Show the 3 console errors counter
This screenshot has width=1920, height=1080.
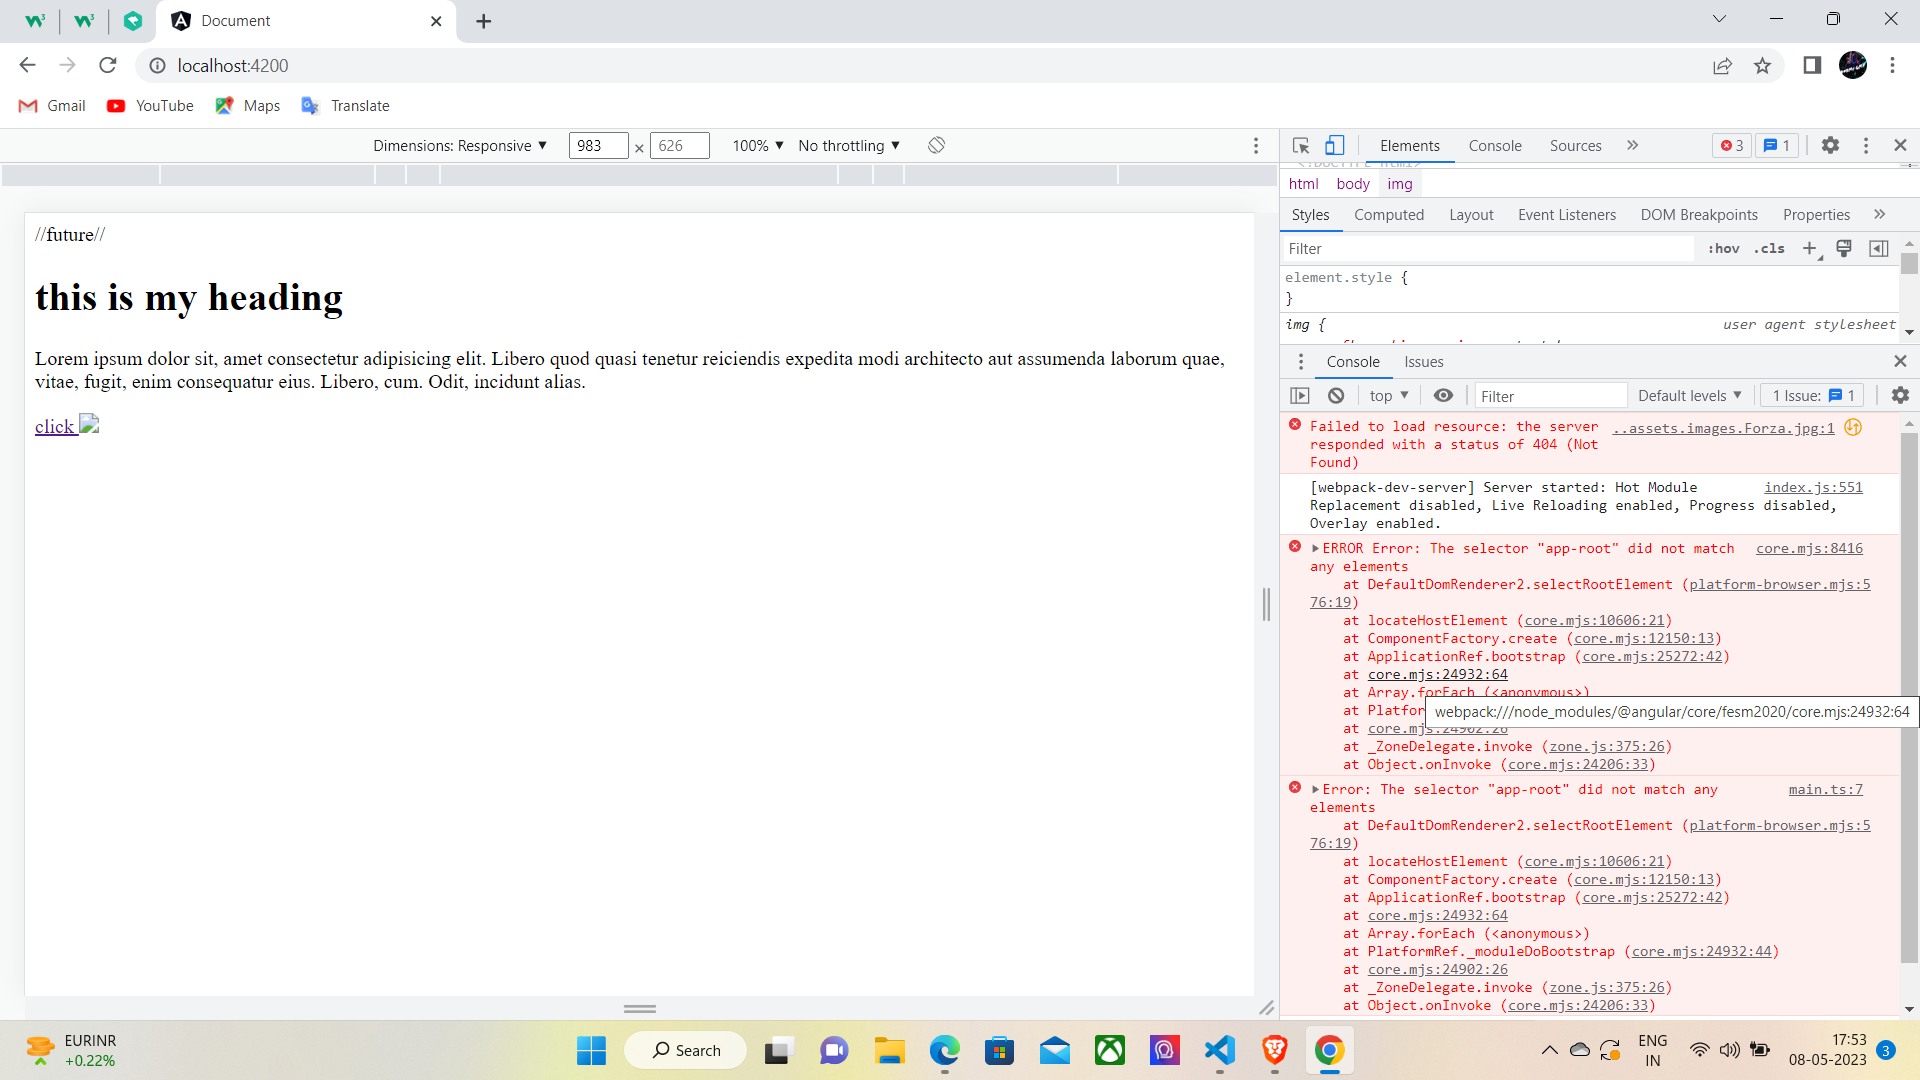(x=1731, y=145)
